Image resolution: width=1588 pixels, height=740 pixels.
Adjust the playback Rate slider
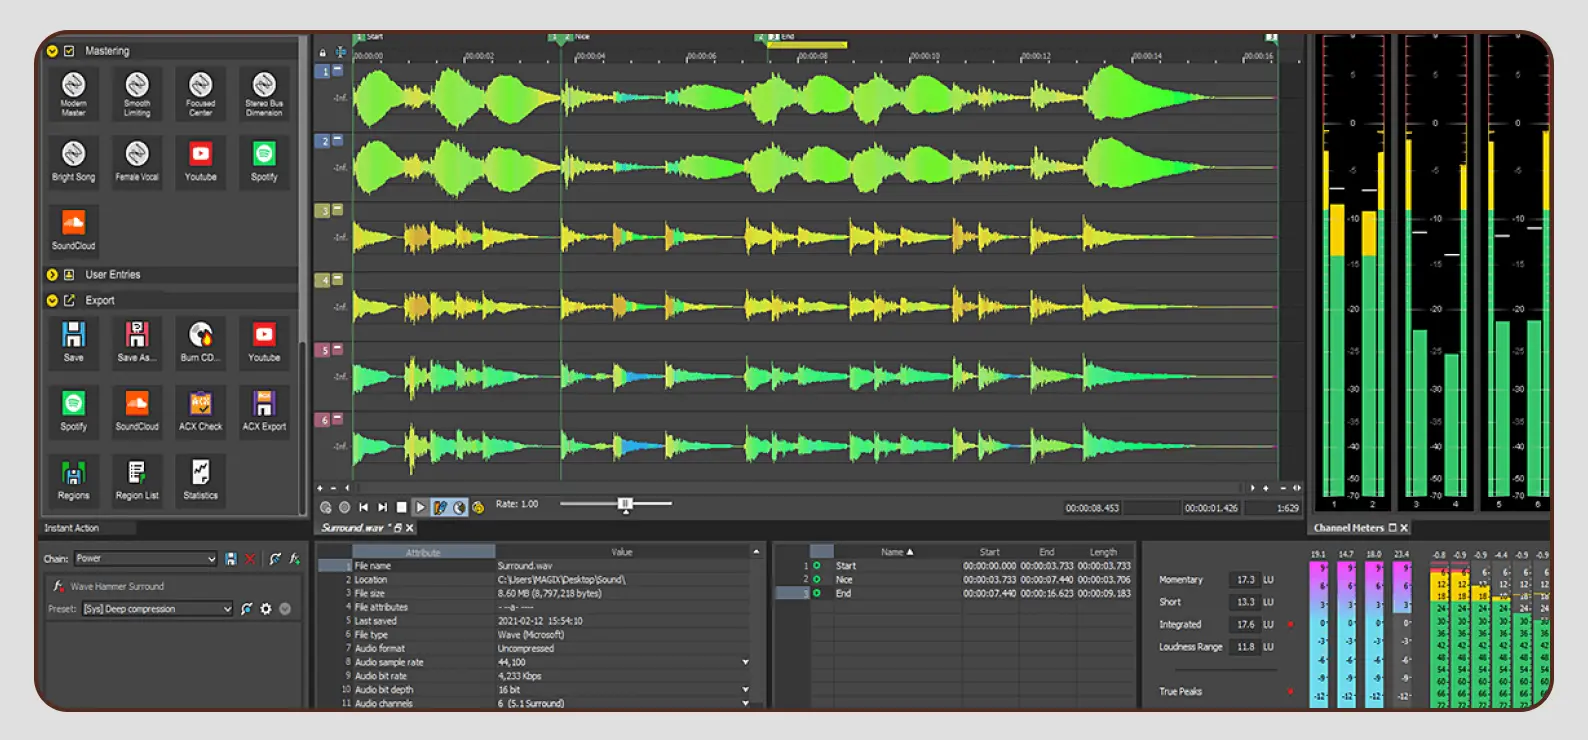pos(625,504)
